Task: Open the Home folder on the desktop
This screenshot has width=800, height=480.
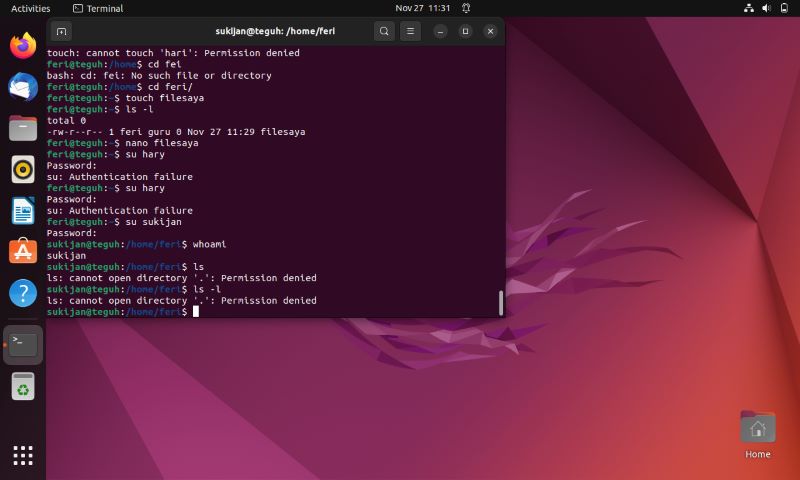Action: tap(758, 434)
